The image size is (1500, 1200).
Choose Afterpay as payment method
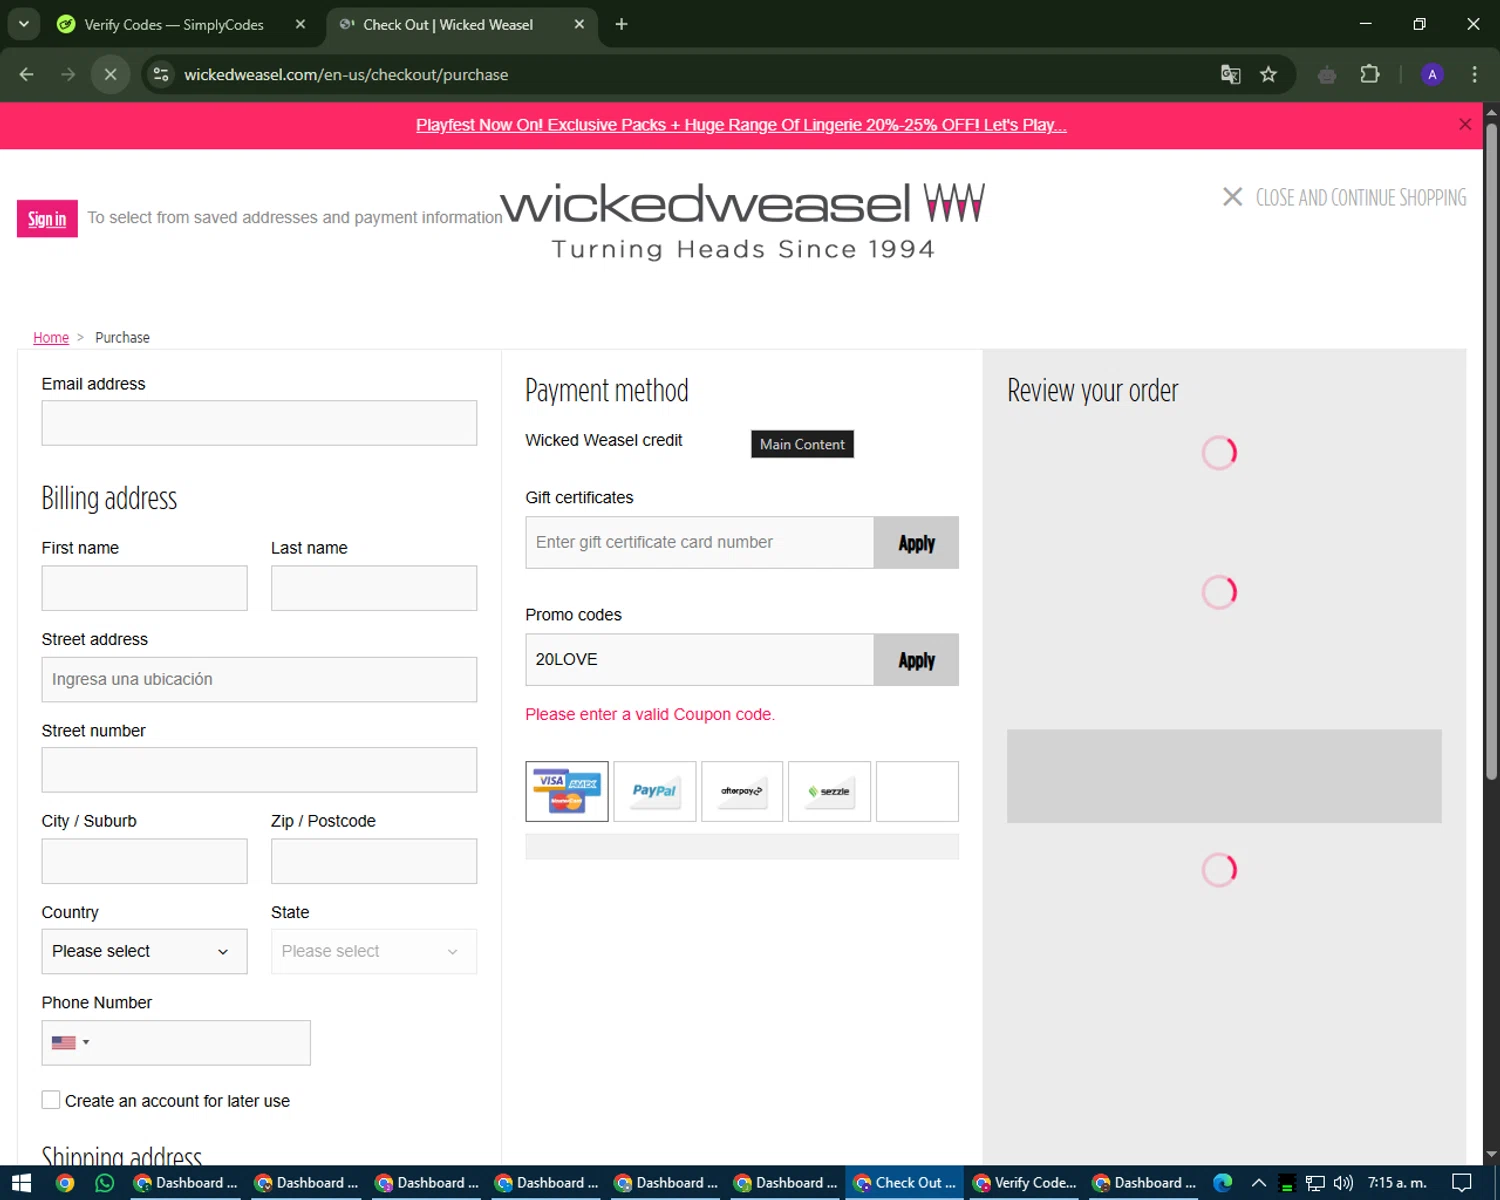click(742, 791)
